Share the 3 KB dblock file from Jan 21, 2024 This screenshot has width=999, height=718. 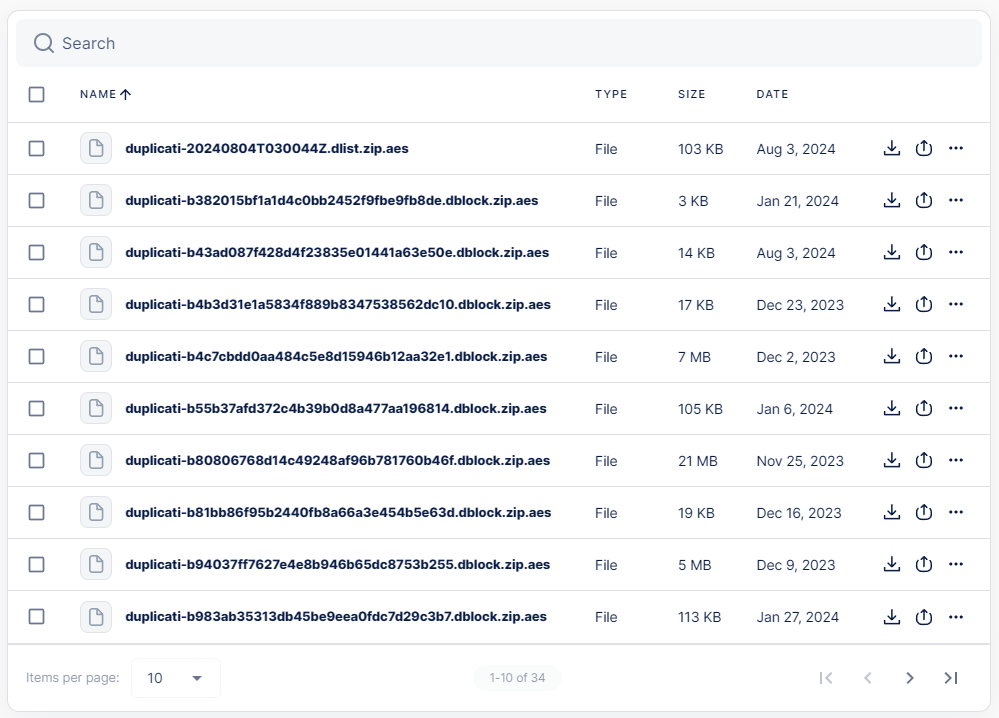[x=924, y=200]
